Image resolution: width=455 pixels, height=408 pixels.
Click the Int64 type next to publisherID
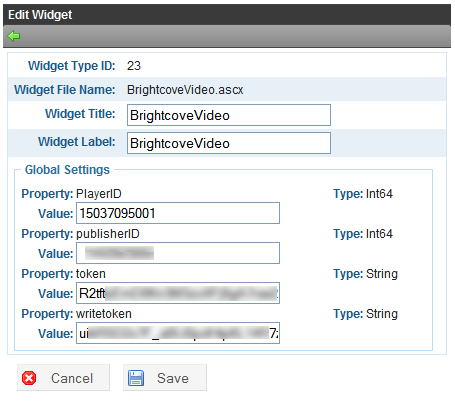click(x=379, y=234)
